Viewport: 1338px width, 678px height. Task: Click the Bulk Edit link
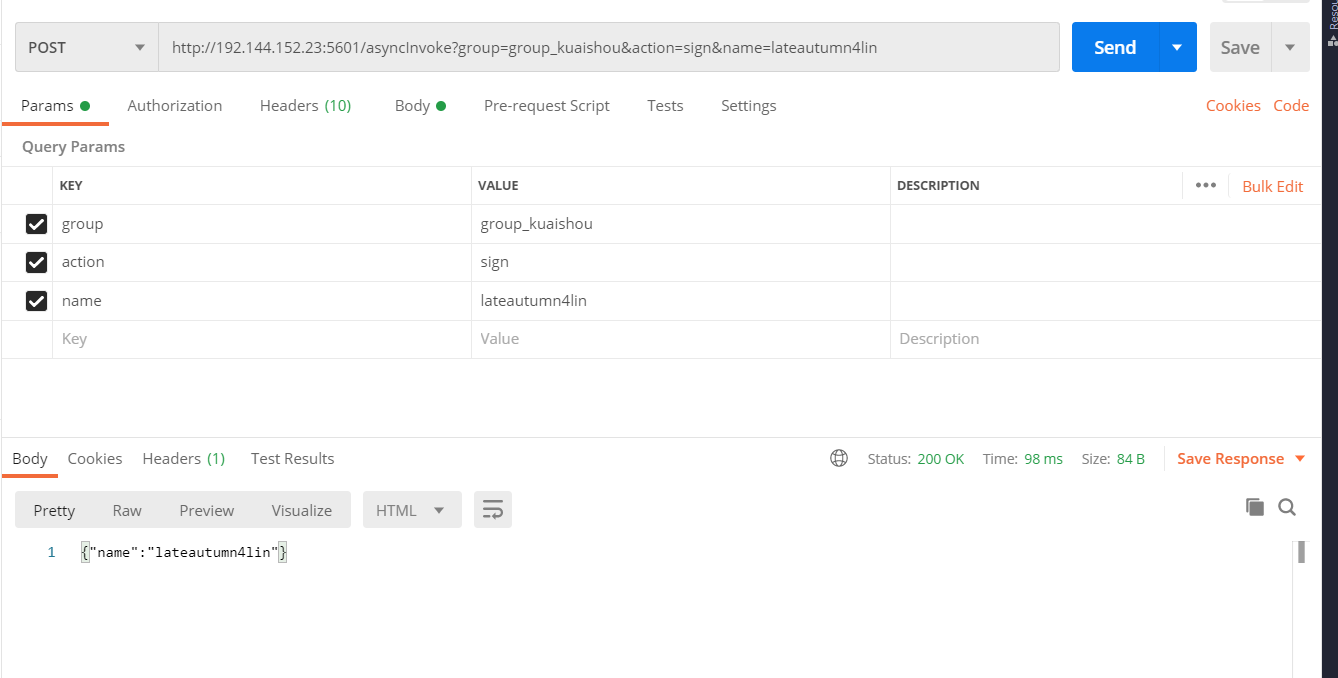[1272, 186]
